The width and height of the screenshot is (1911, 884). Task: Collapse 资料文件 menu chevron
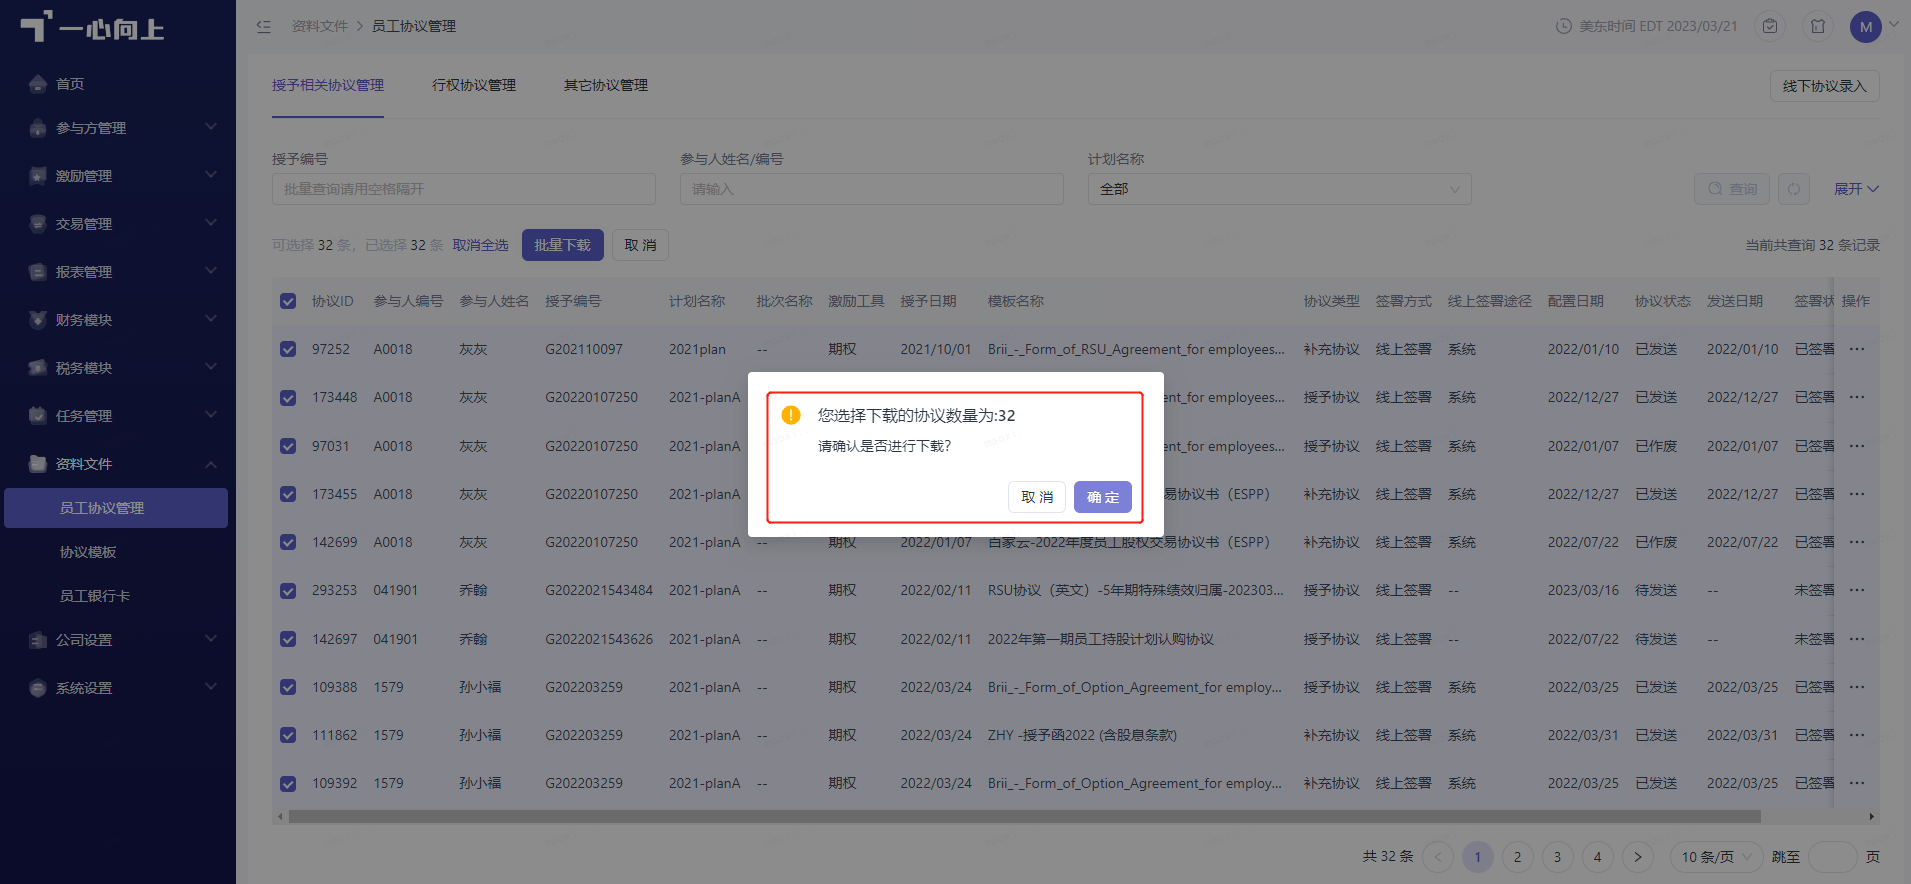211,464
